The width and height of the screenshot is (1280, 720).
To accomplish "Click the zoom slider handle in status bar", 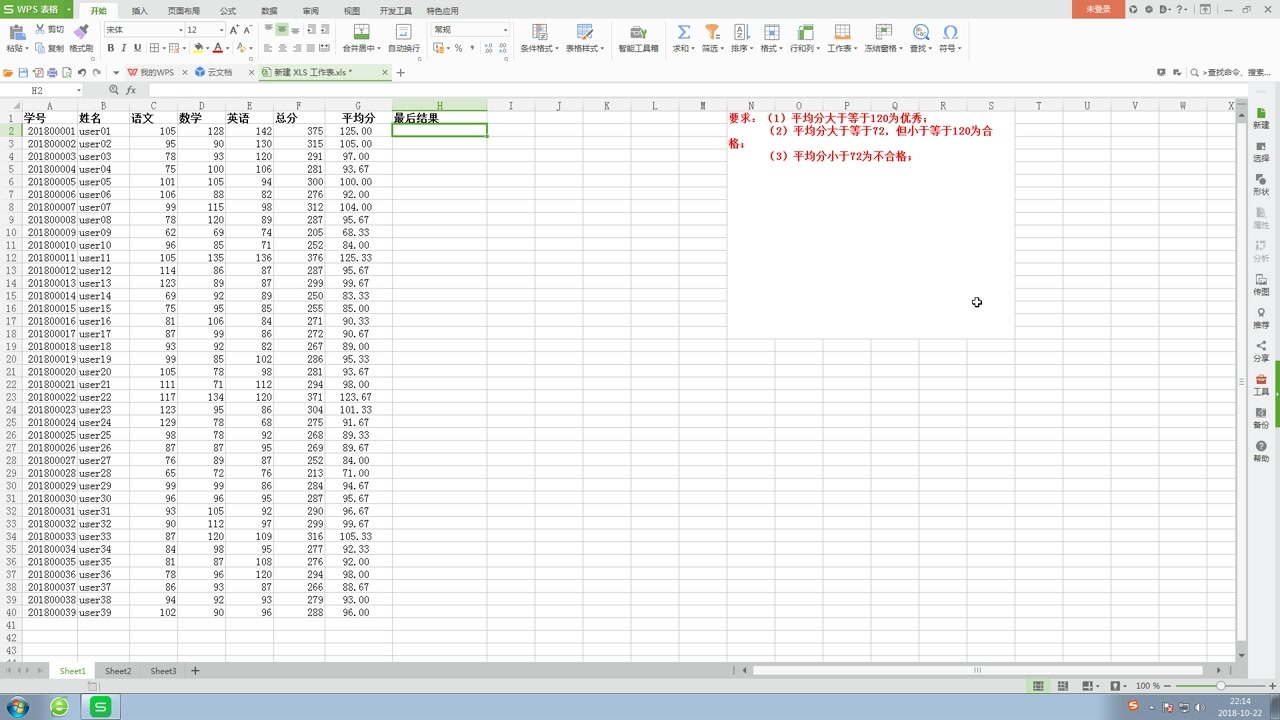I will click(1220, 686).
